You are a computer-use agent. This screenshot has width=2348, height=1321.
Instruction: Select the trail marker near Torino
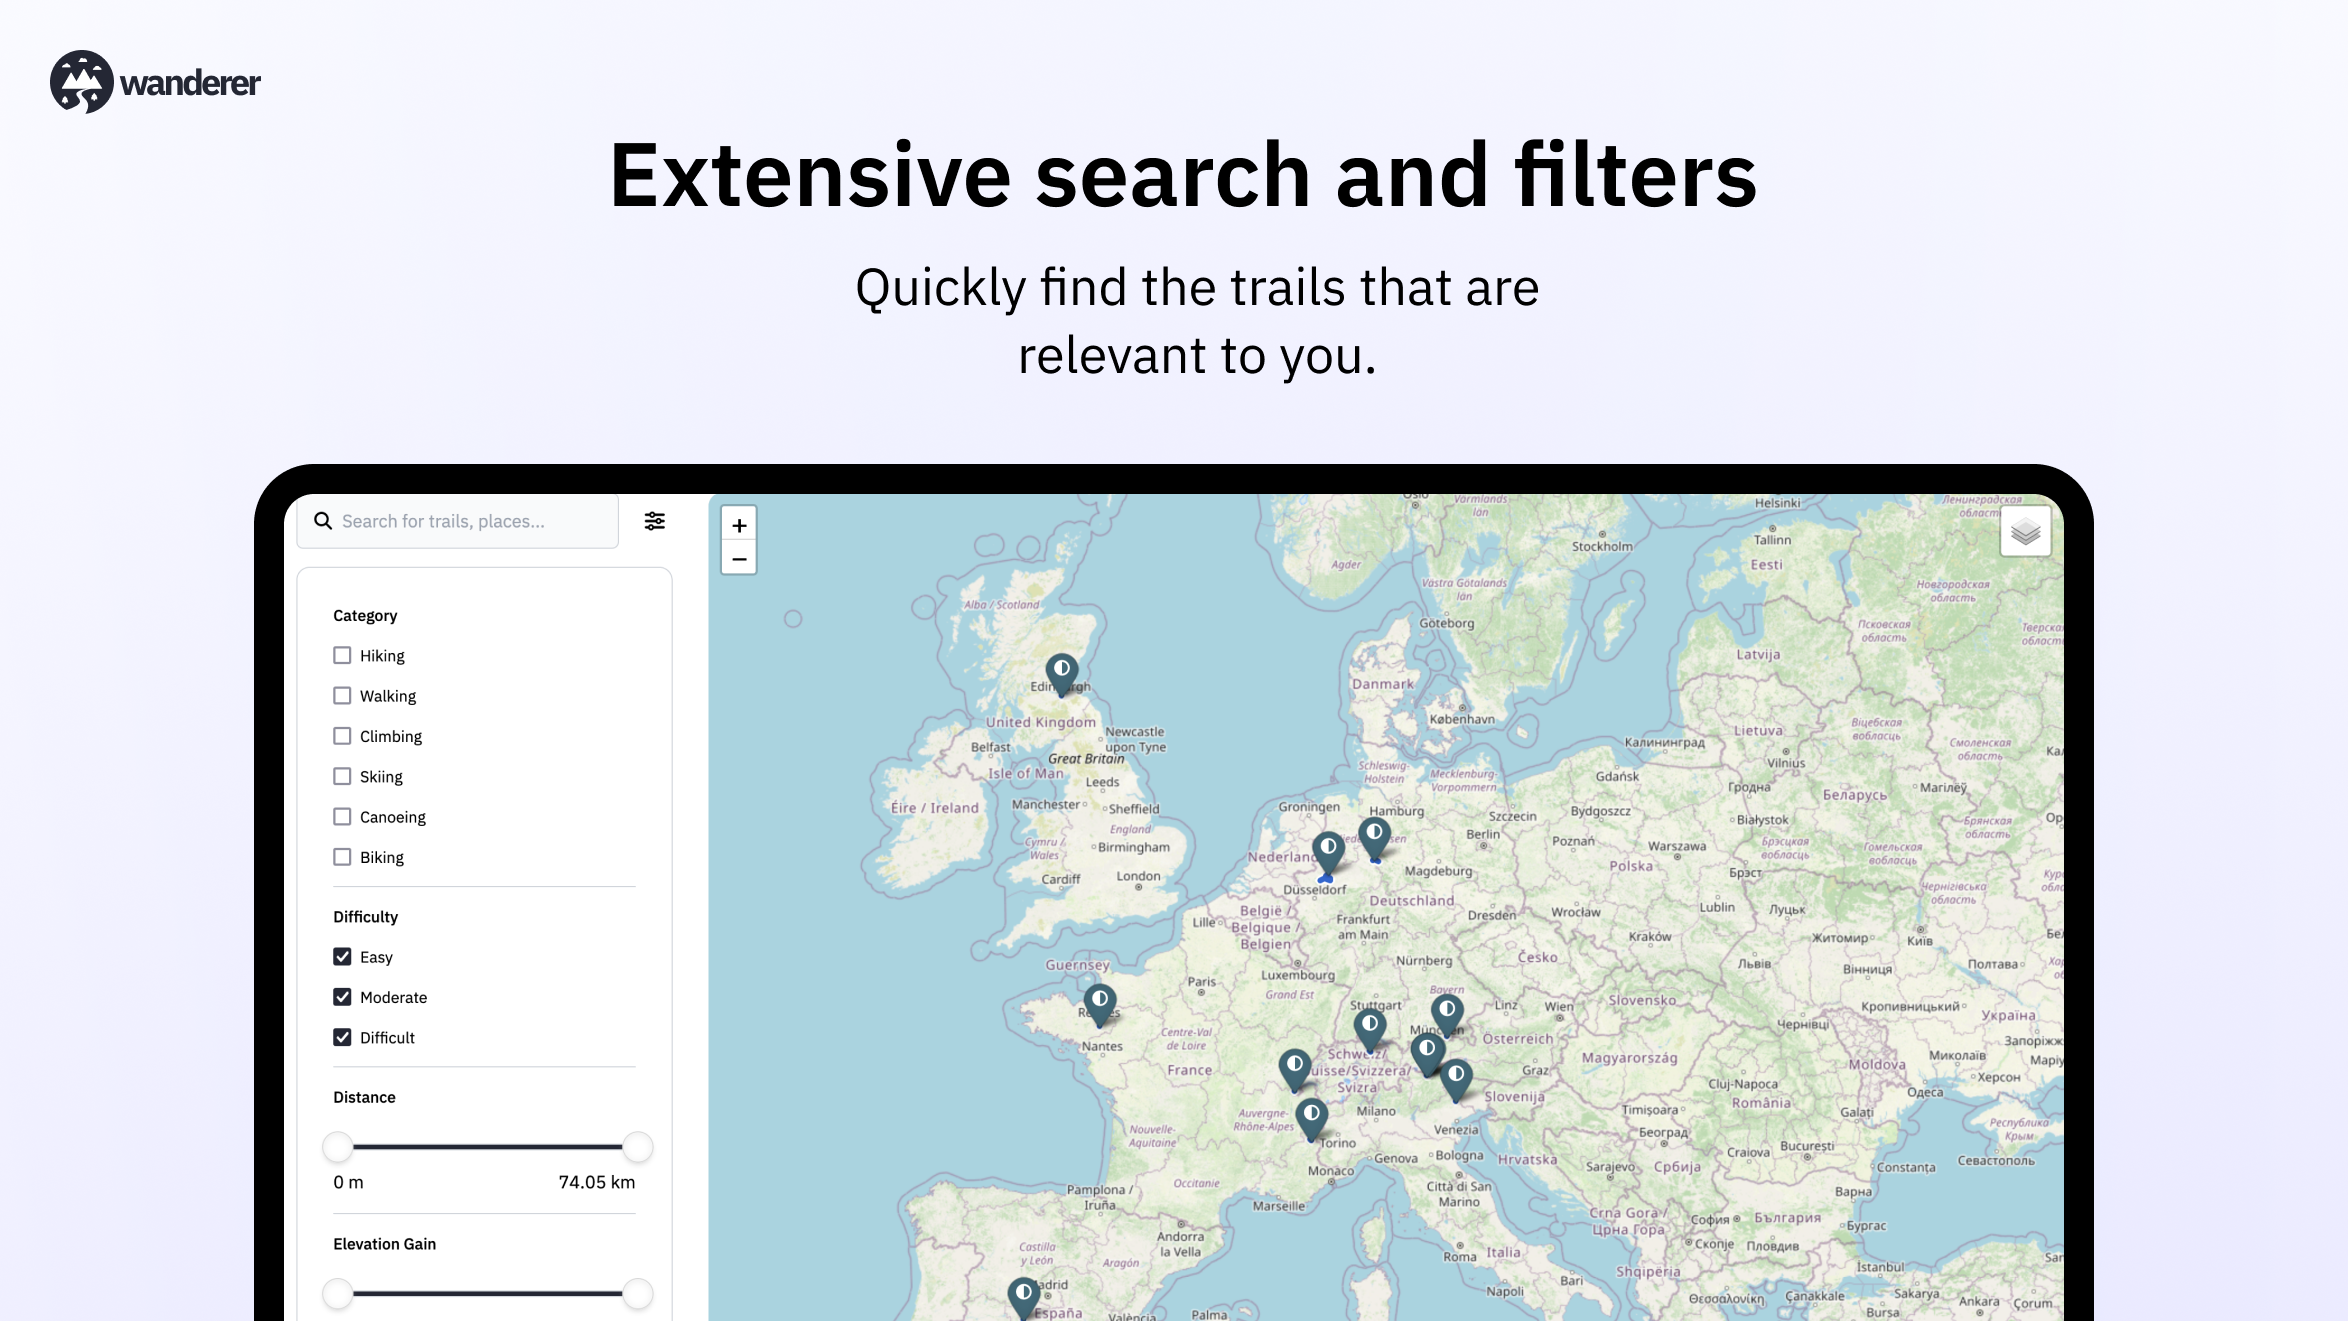tap(1312, 1119)
